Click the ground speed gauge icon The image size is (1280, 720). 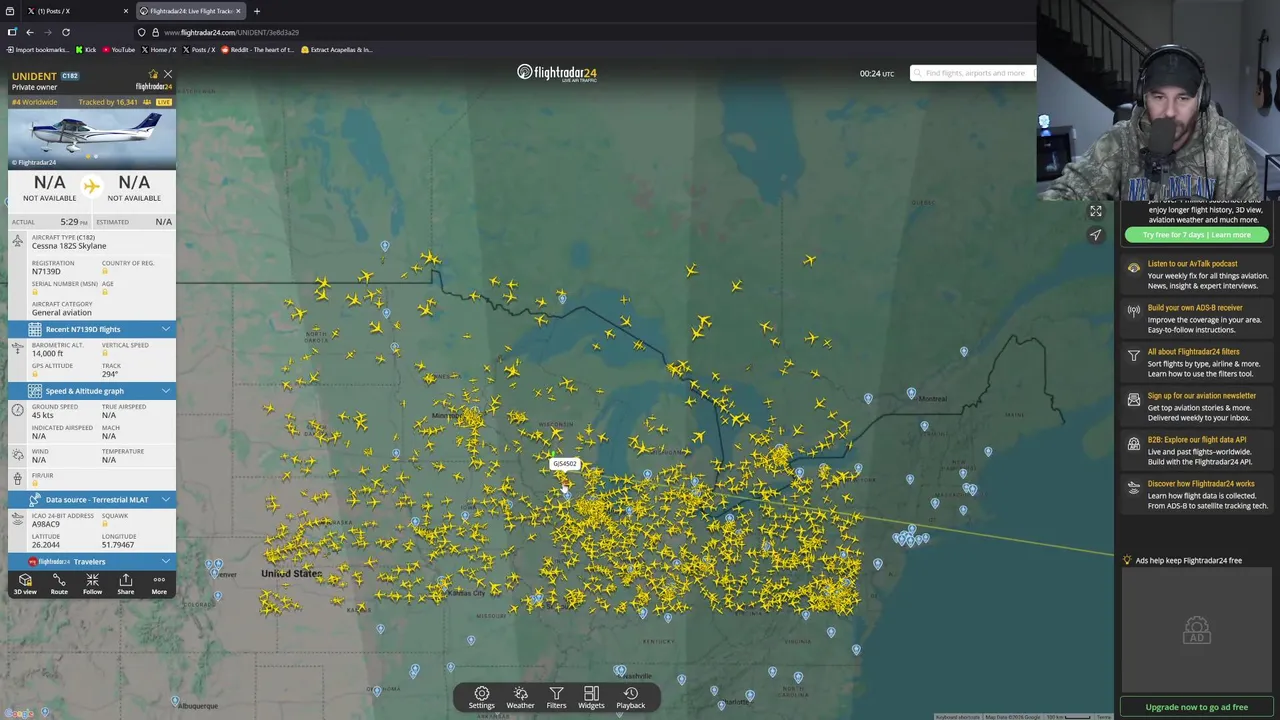click(17, 410)
